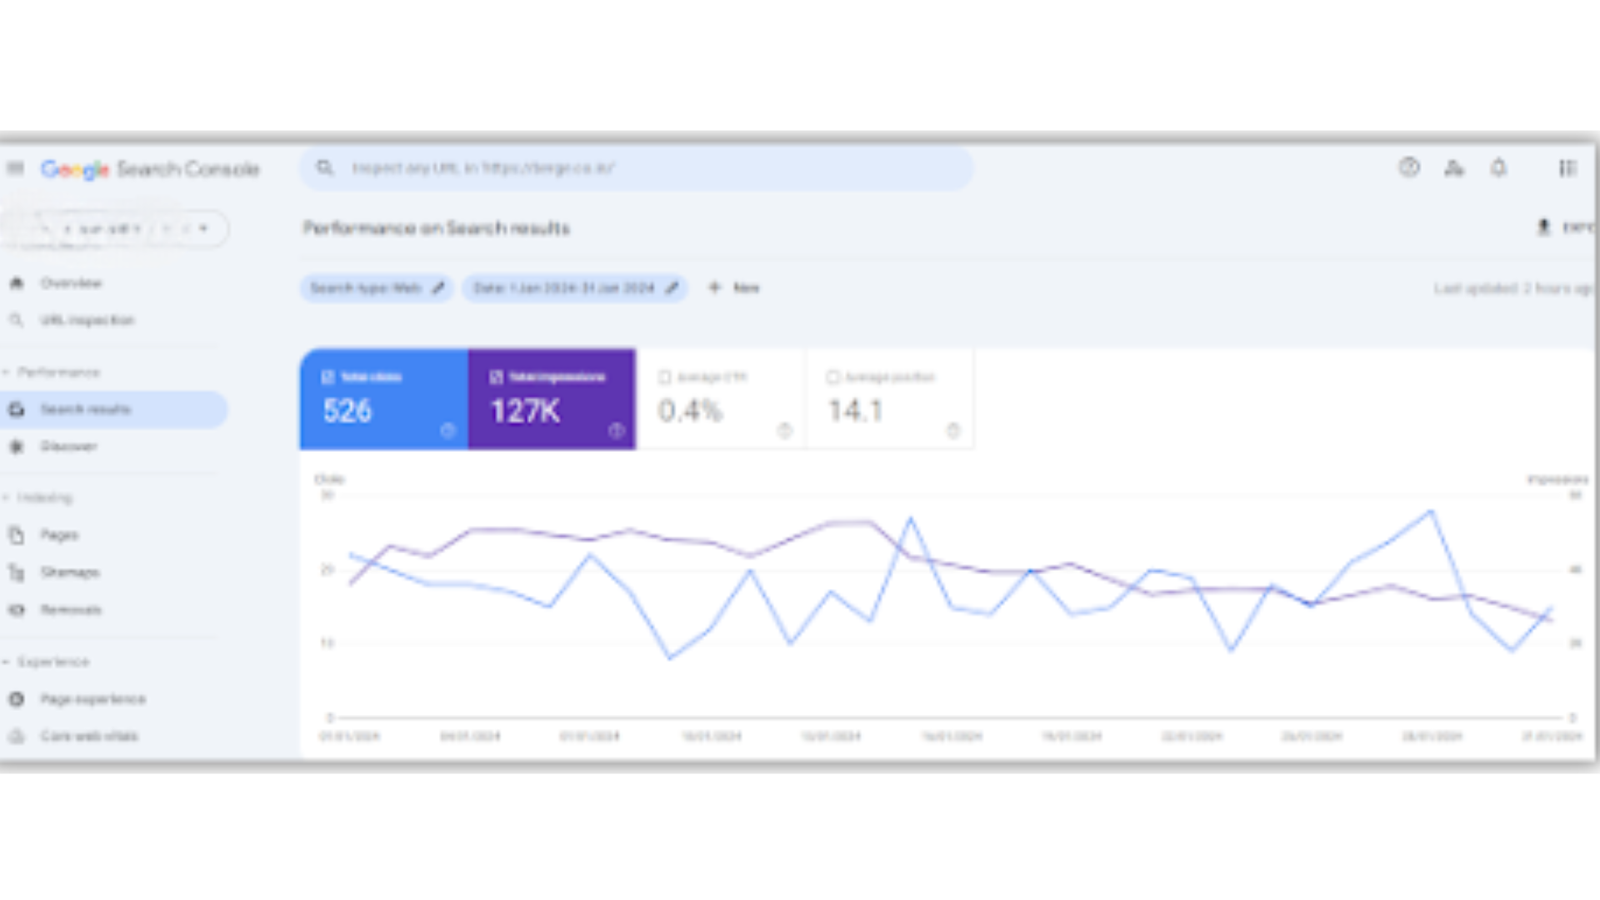Viewport: 1600px width, 900px height.
Task: Click the search magnifier icon in URL bar
Action: tap(325, 168)
